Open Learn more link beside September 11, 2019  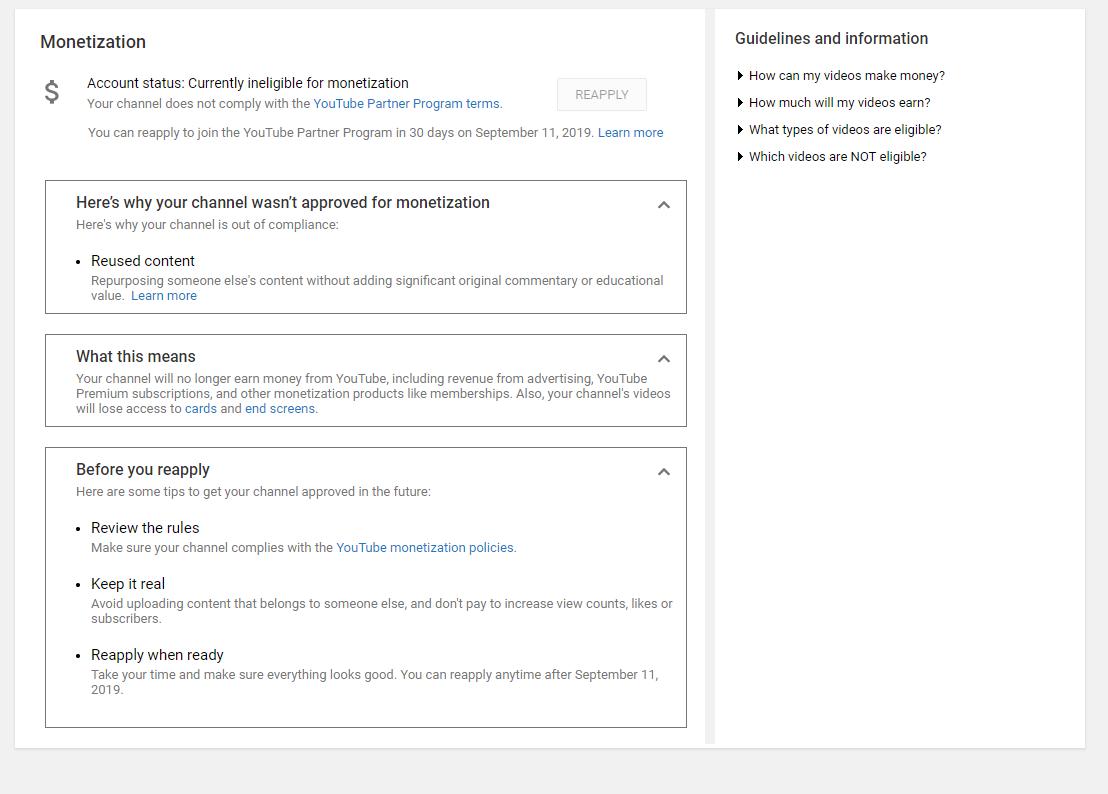pos(630,133)
